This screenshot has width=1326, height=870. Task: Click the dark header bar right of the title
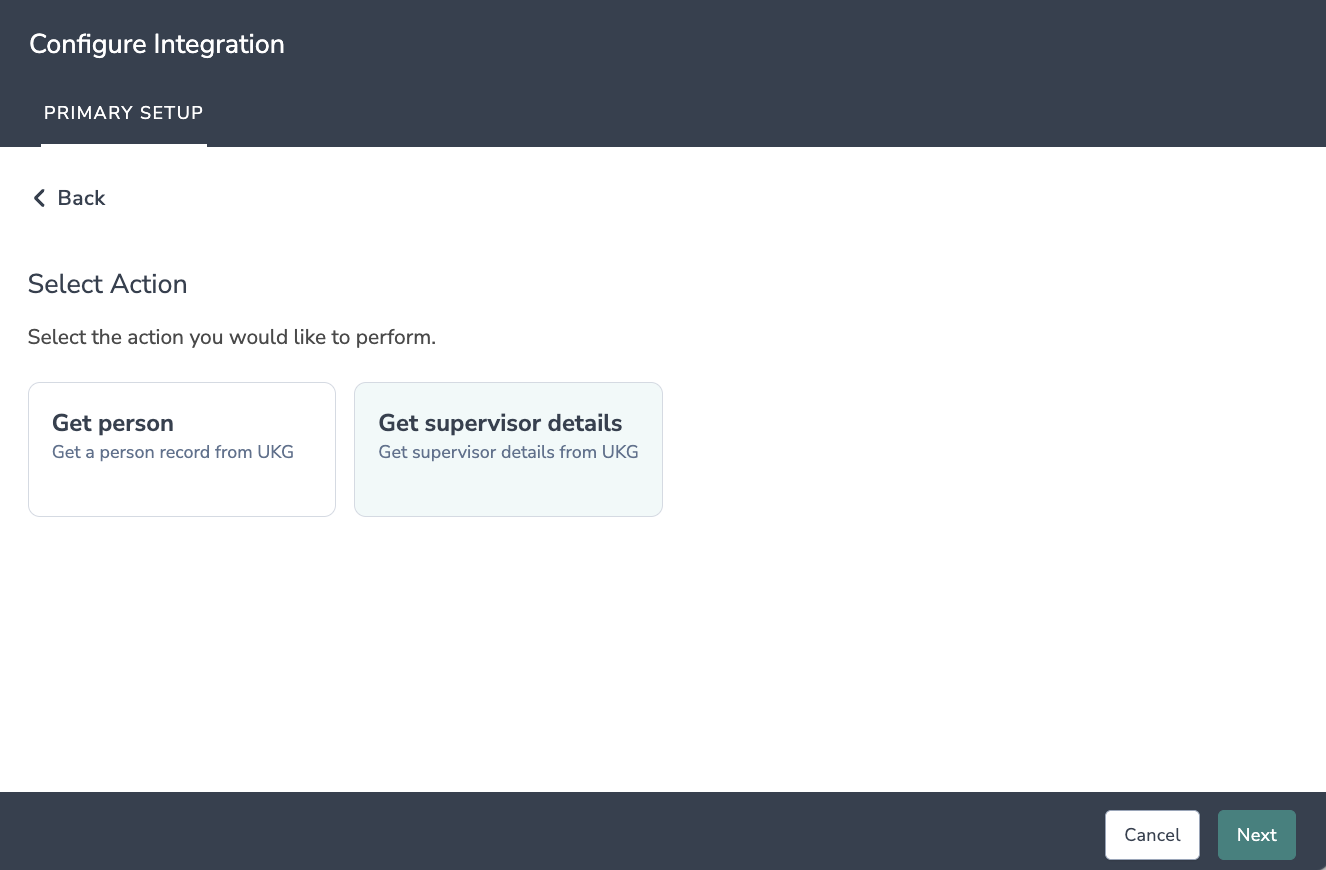(x=800, y=45)
